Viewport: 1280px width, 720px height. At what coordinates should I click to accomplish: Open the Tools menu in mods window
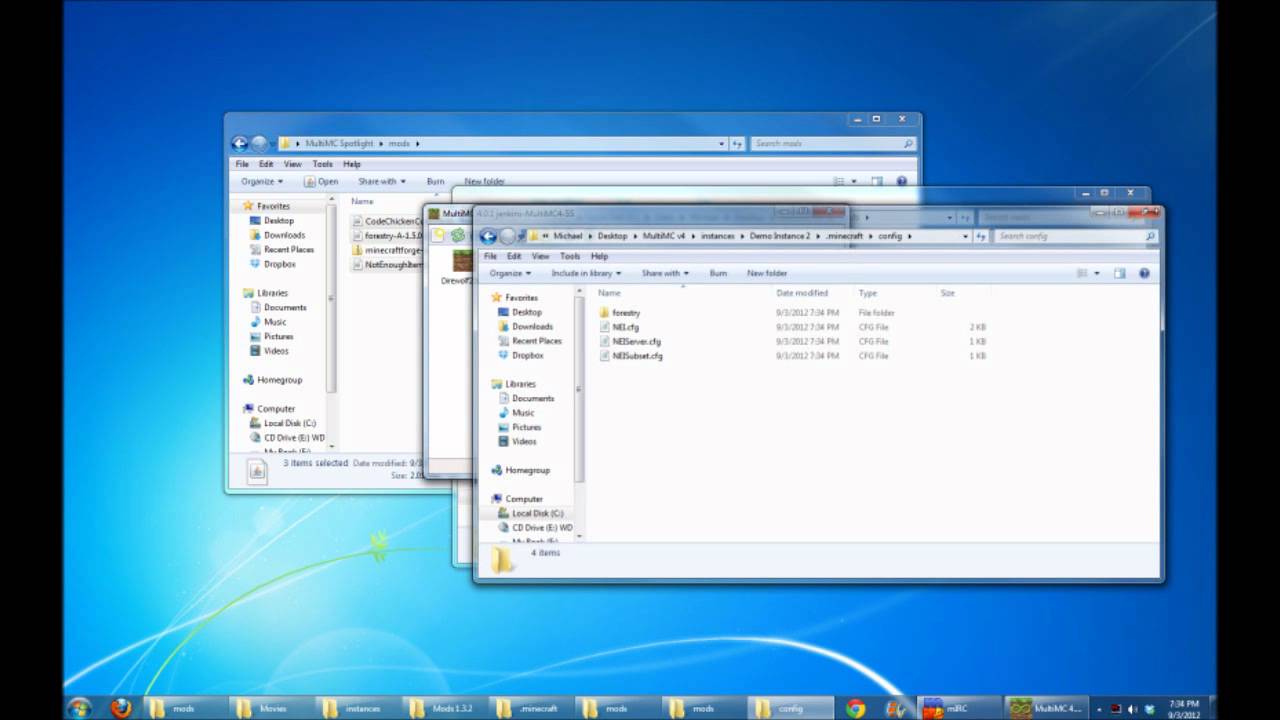coord(322,164)
